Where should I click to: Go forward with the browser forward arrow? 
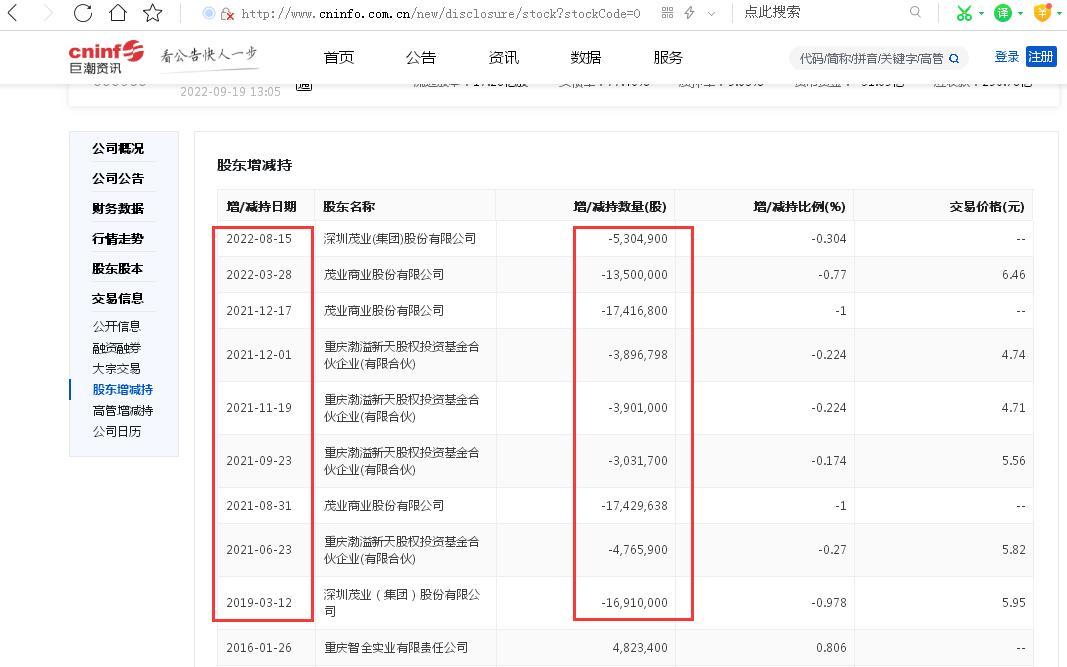click(48, 12)
